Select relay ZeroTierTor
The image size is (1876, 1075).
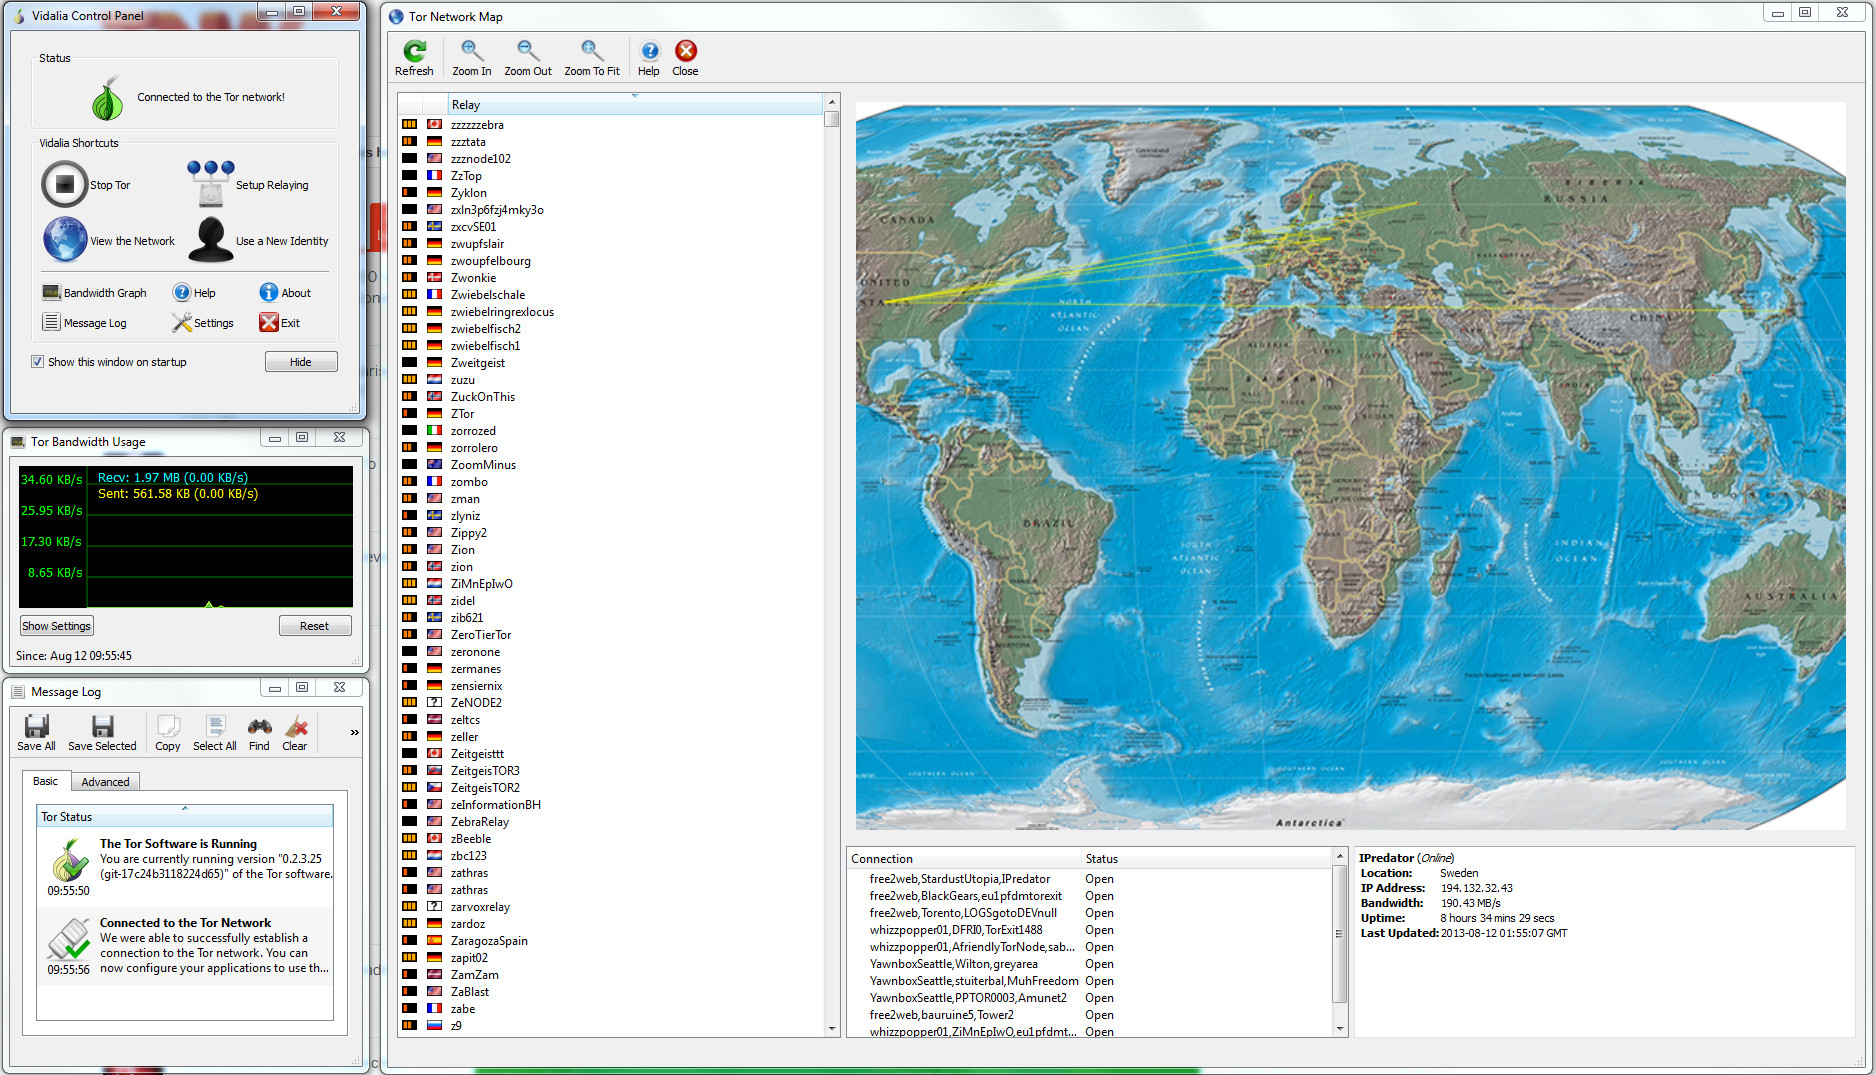pos(612,635)
